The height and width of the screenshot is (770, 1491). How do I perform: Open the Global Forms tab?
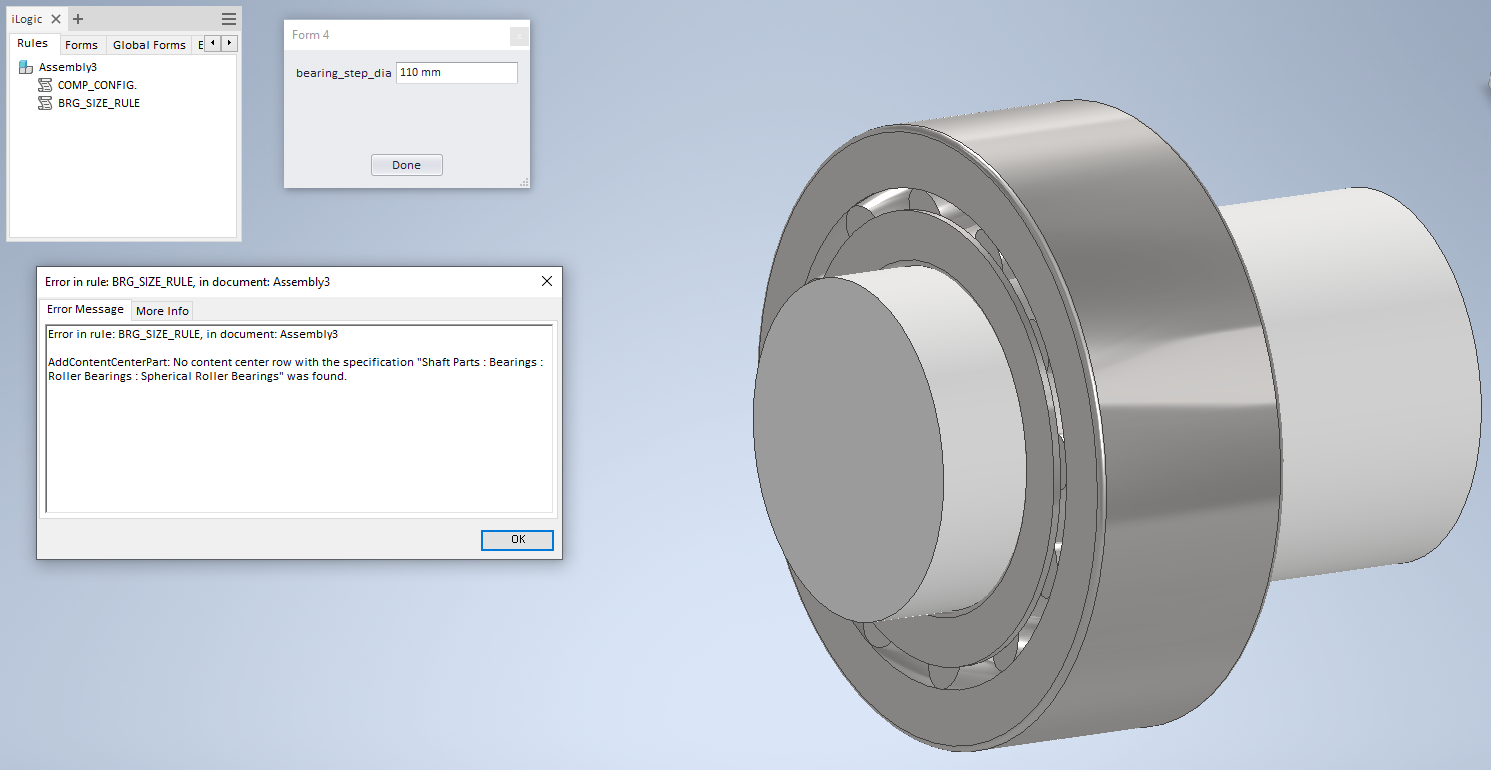pos(149,44)
